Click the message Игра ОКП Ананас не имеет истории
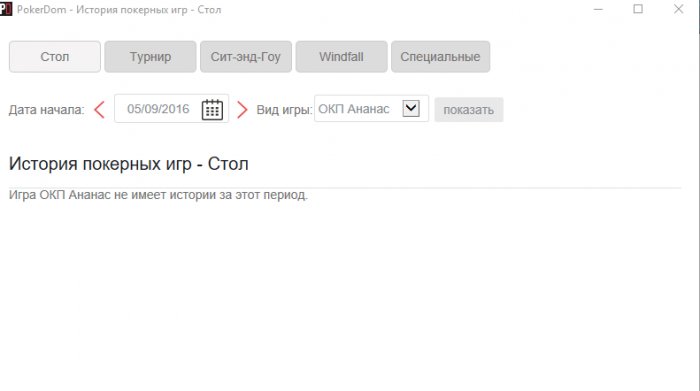The height and width of the screenshot is (391, 700). tap(158, 195)
